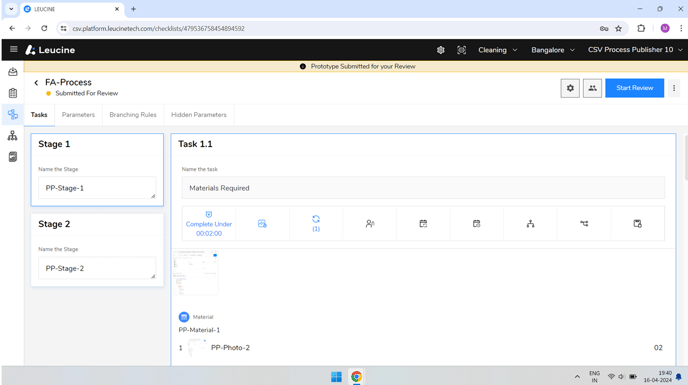Select the Stage 2 card heading
Viewport: 688px width, 385px height.
point(54,224)
